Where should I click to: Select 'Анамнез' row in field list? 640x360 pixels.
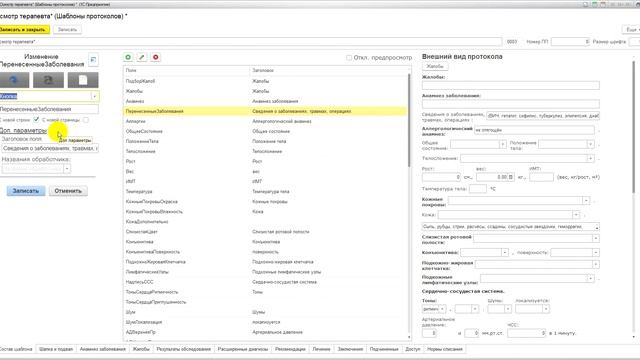pyautogui.click(x=265, y=101)
